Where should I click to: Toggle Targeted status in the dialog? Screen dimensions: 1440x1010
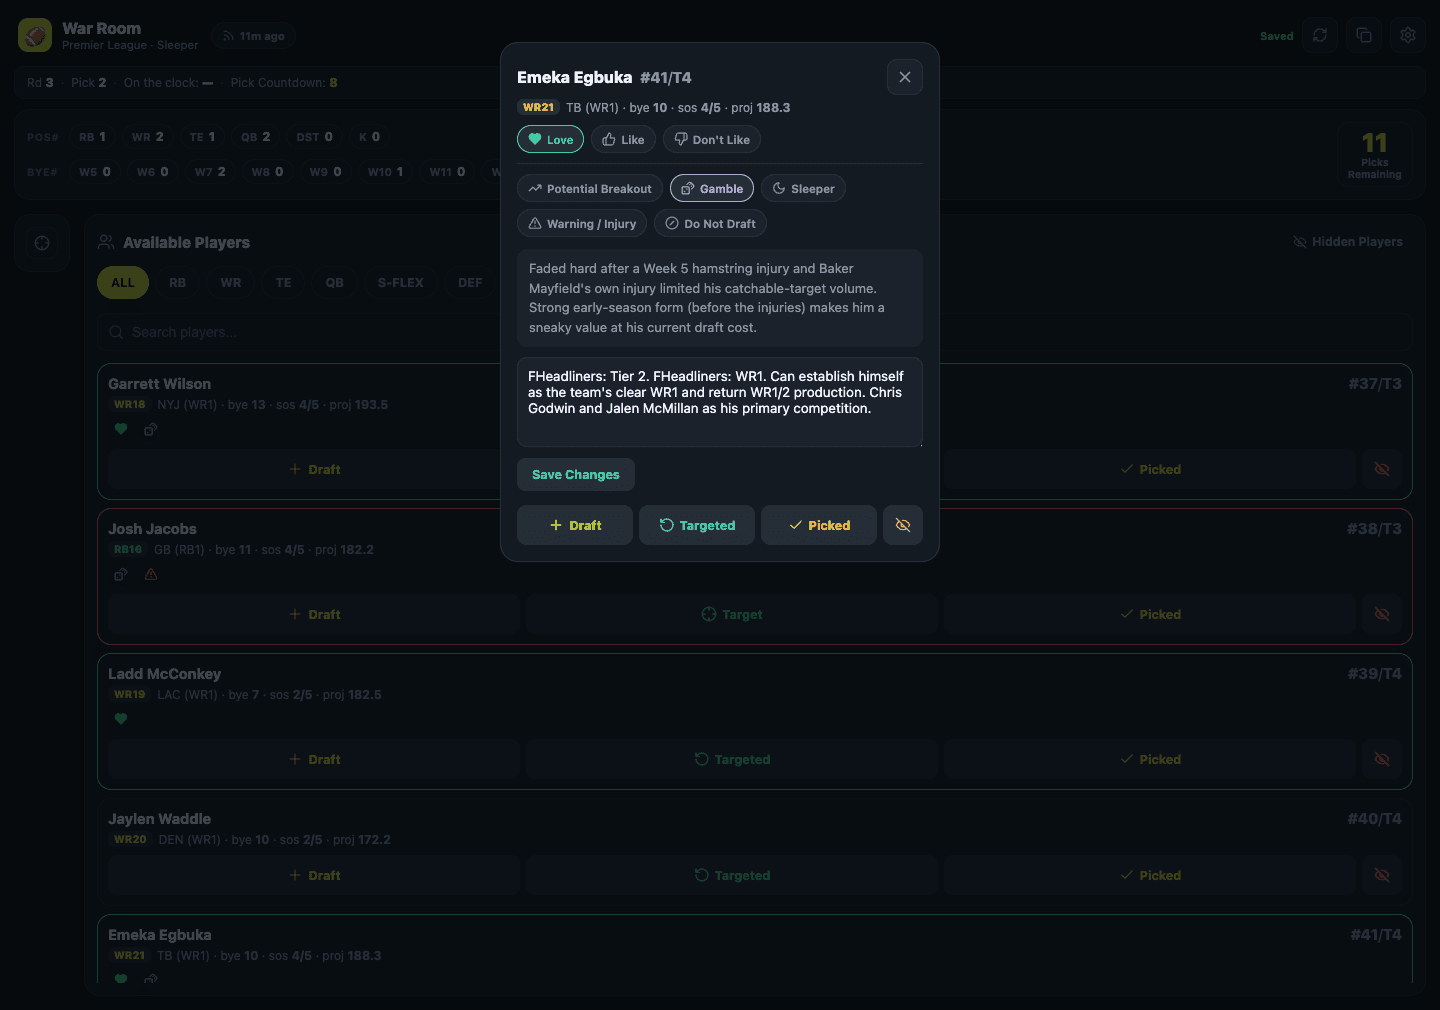click(697, 525)
